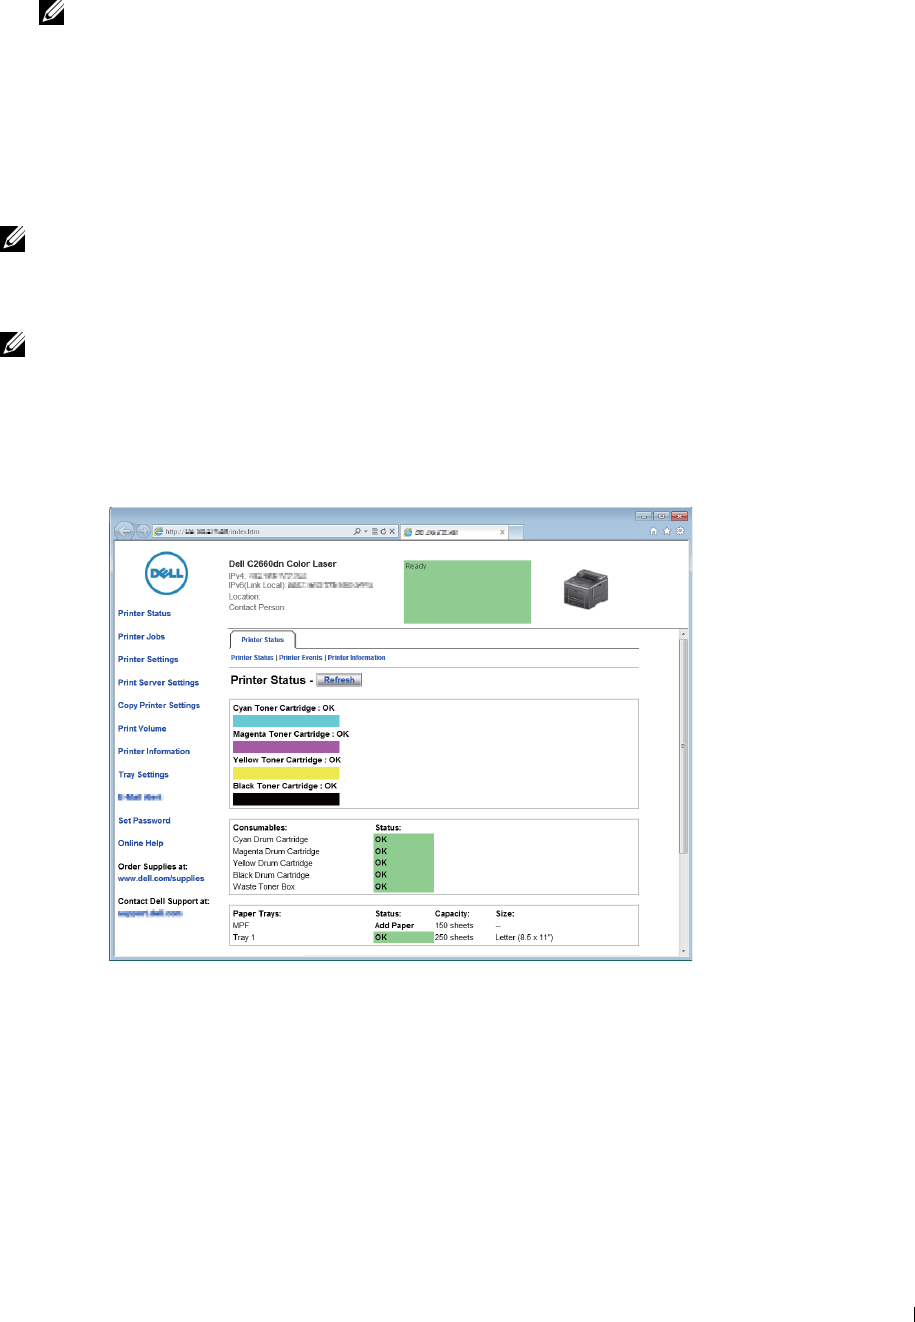Image resolution: width=915 pixels, height=1322 pixels.
Task: Open the browser Home icon
Action: 654,531
